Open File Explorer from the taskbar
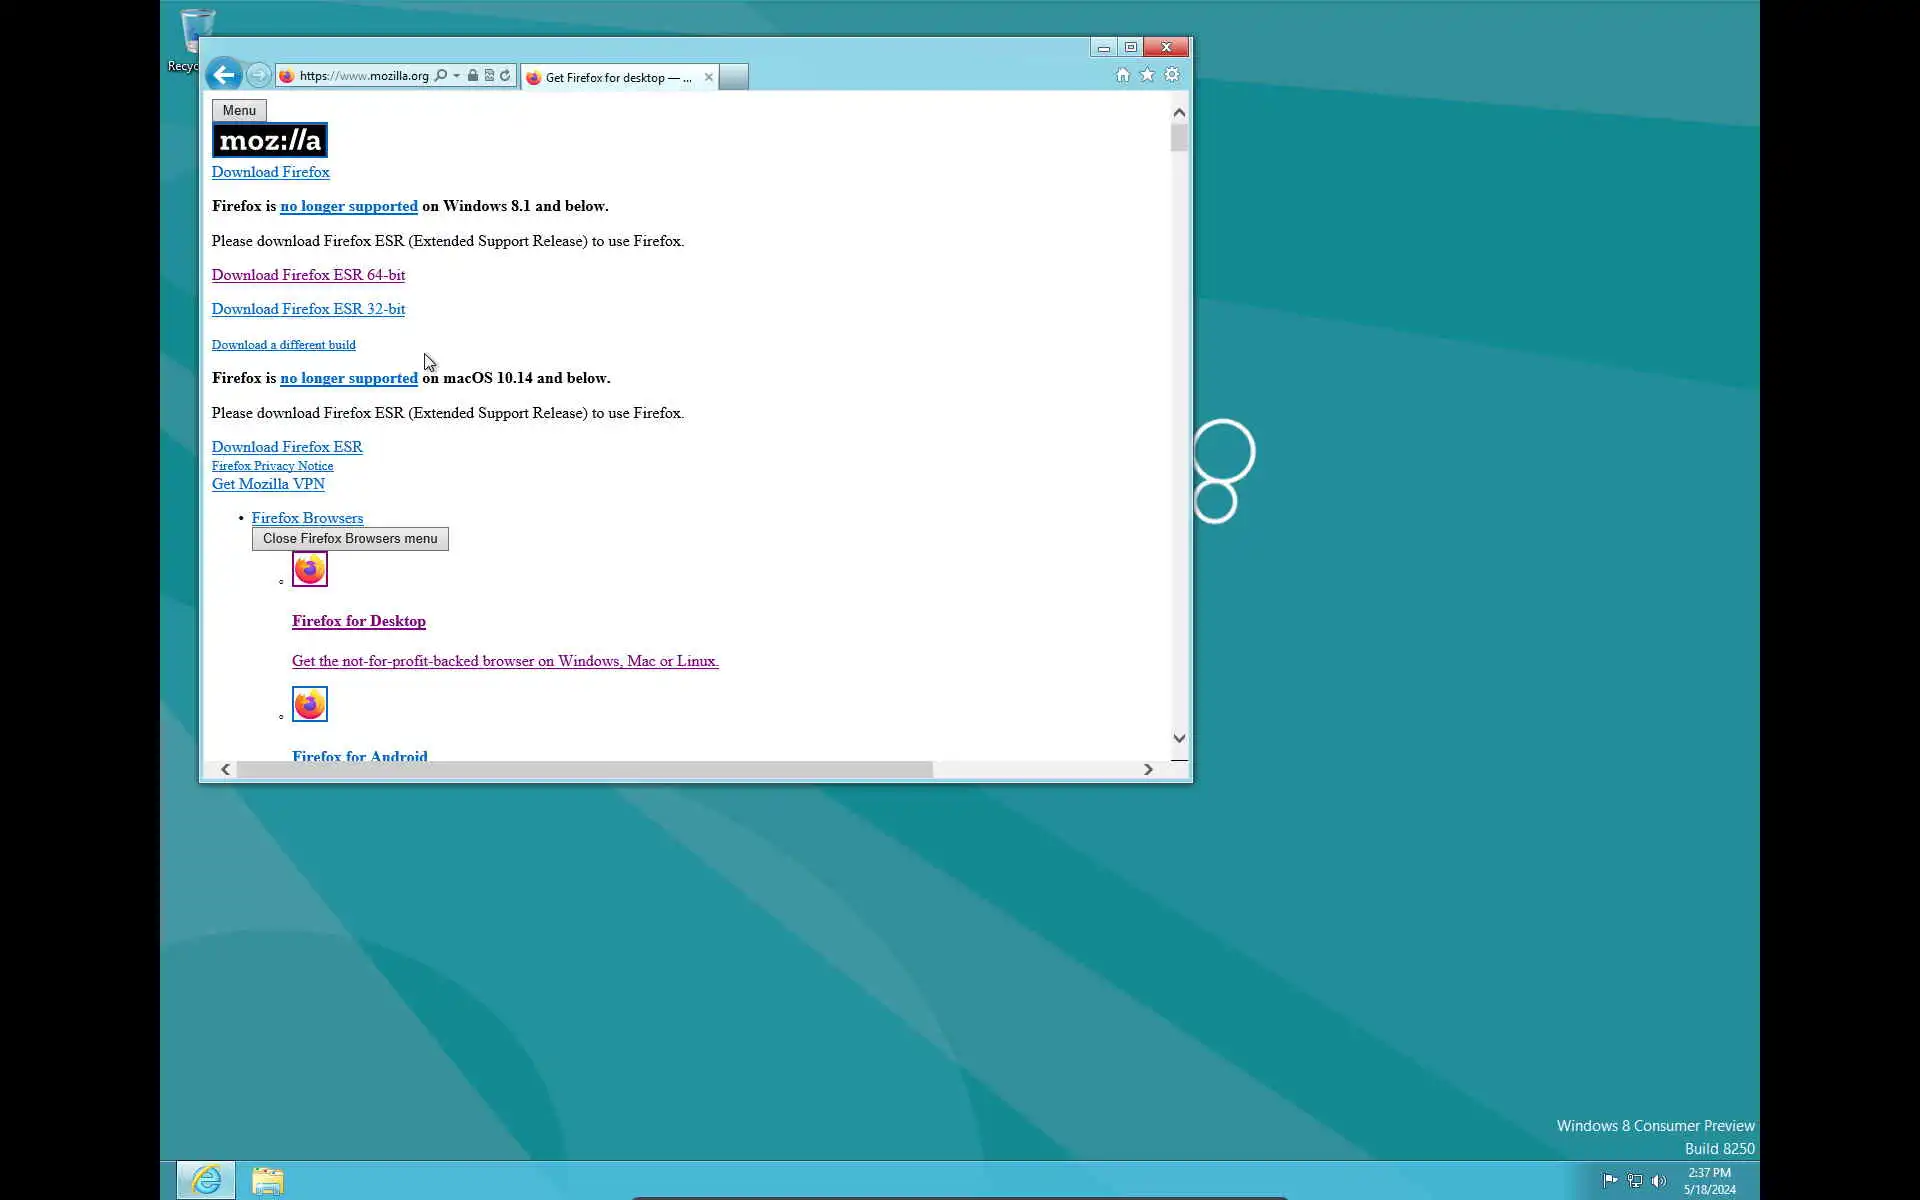The height and width of the screenshot is (1200, 1920). click(x=267, y=1181)
